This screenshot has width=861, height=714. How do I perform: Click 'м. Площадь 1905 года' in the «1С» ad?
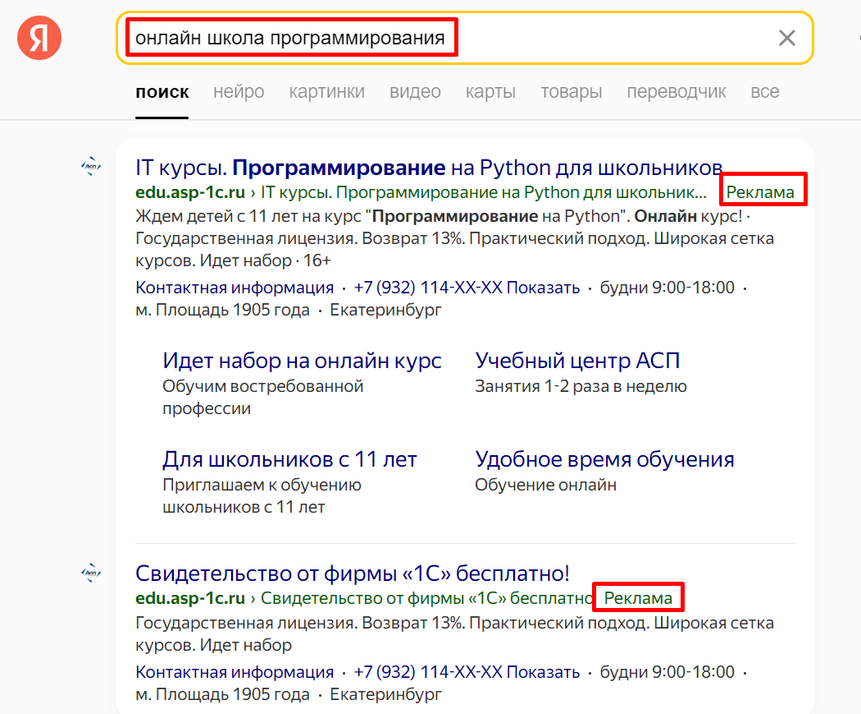pos(222,695)
